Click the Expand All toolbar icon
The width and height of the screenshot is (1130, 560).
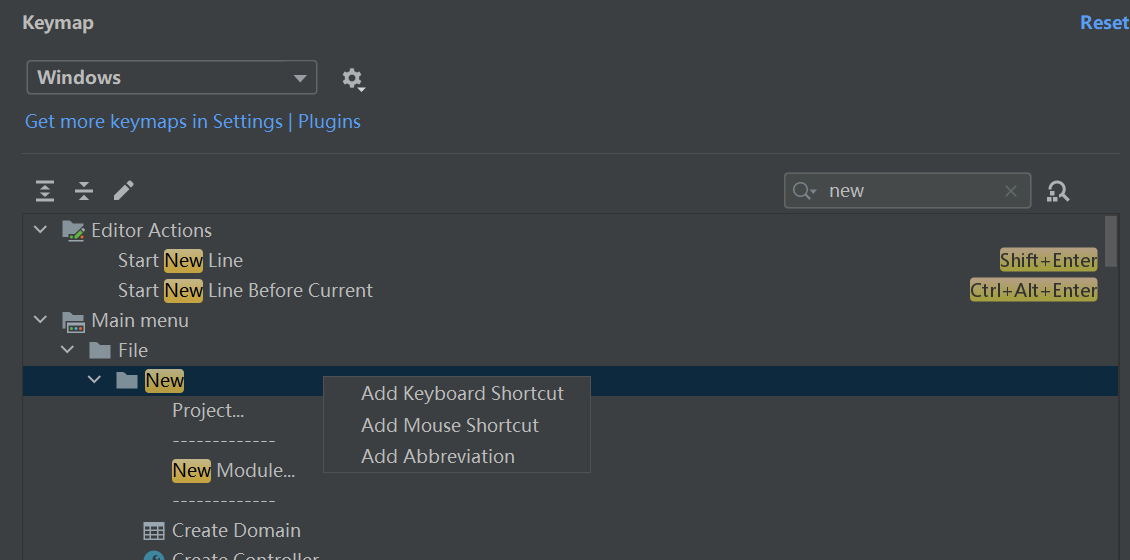(x=45, y=191)
